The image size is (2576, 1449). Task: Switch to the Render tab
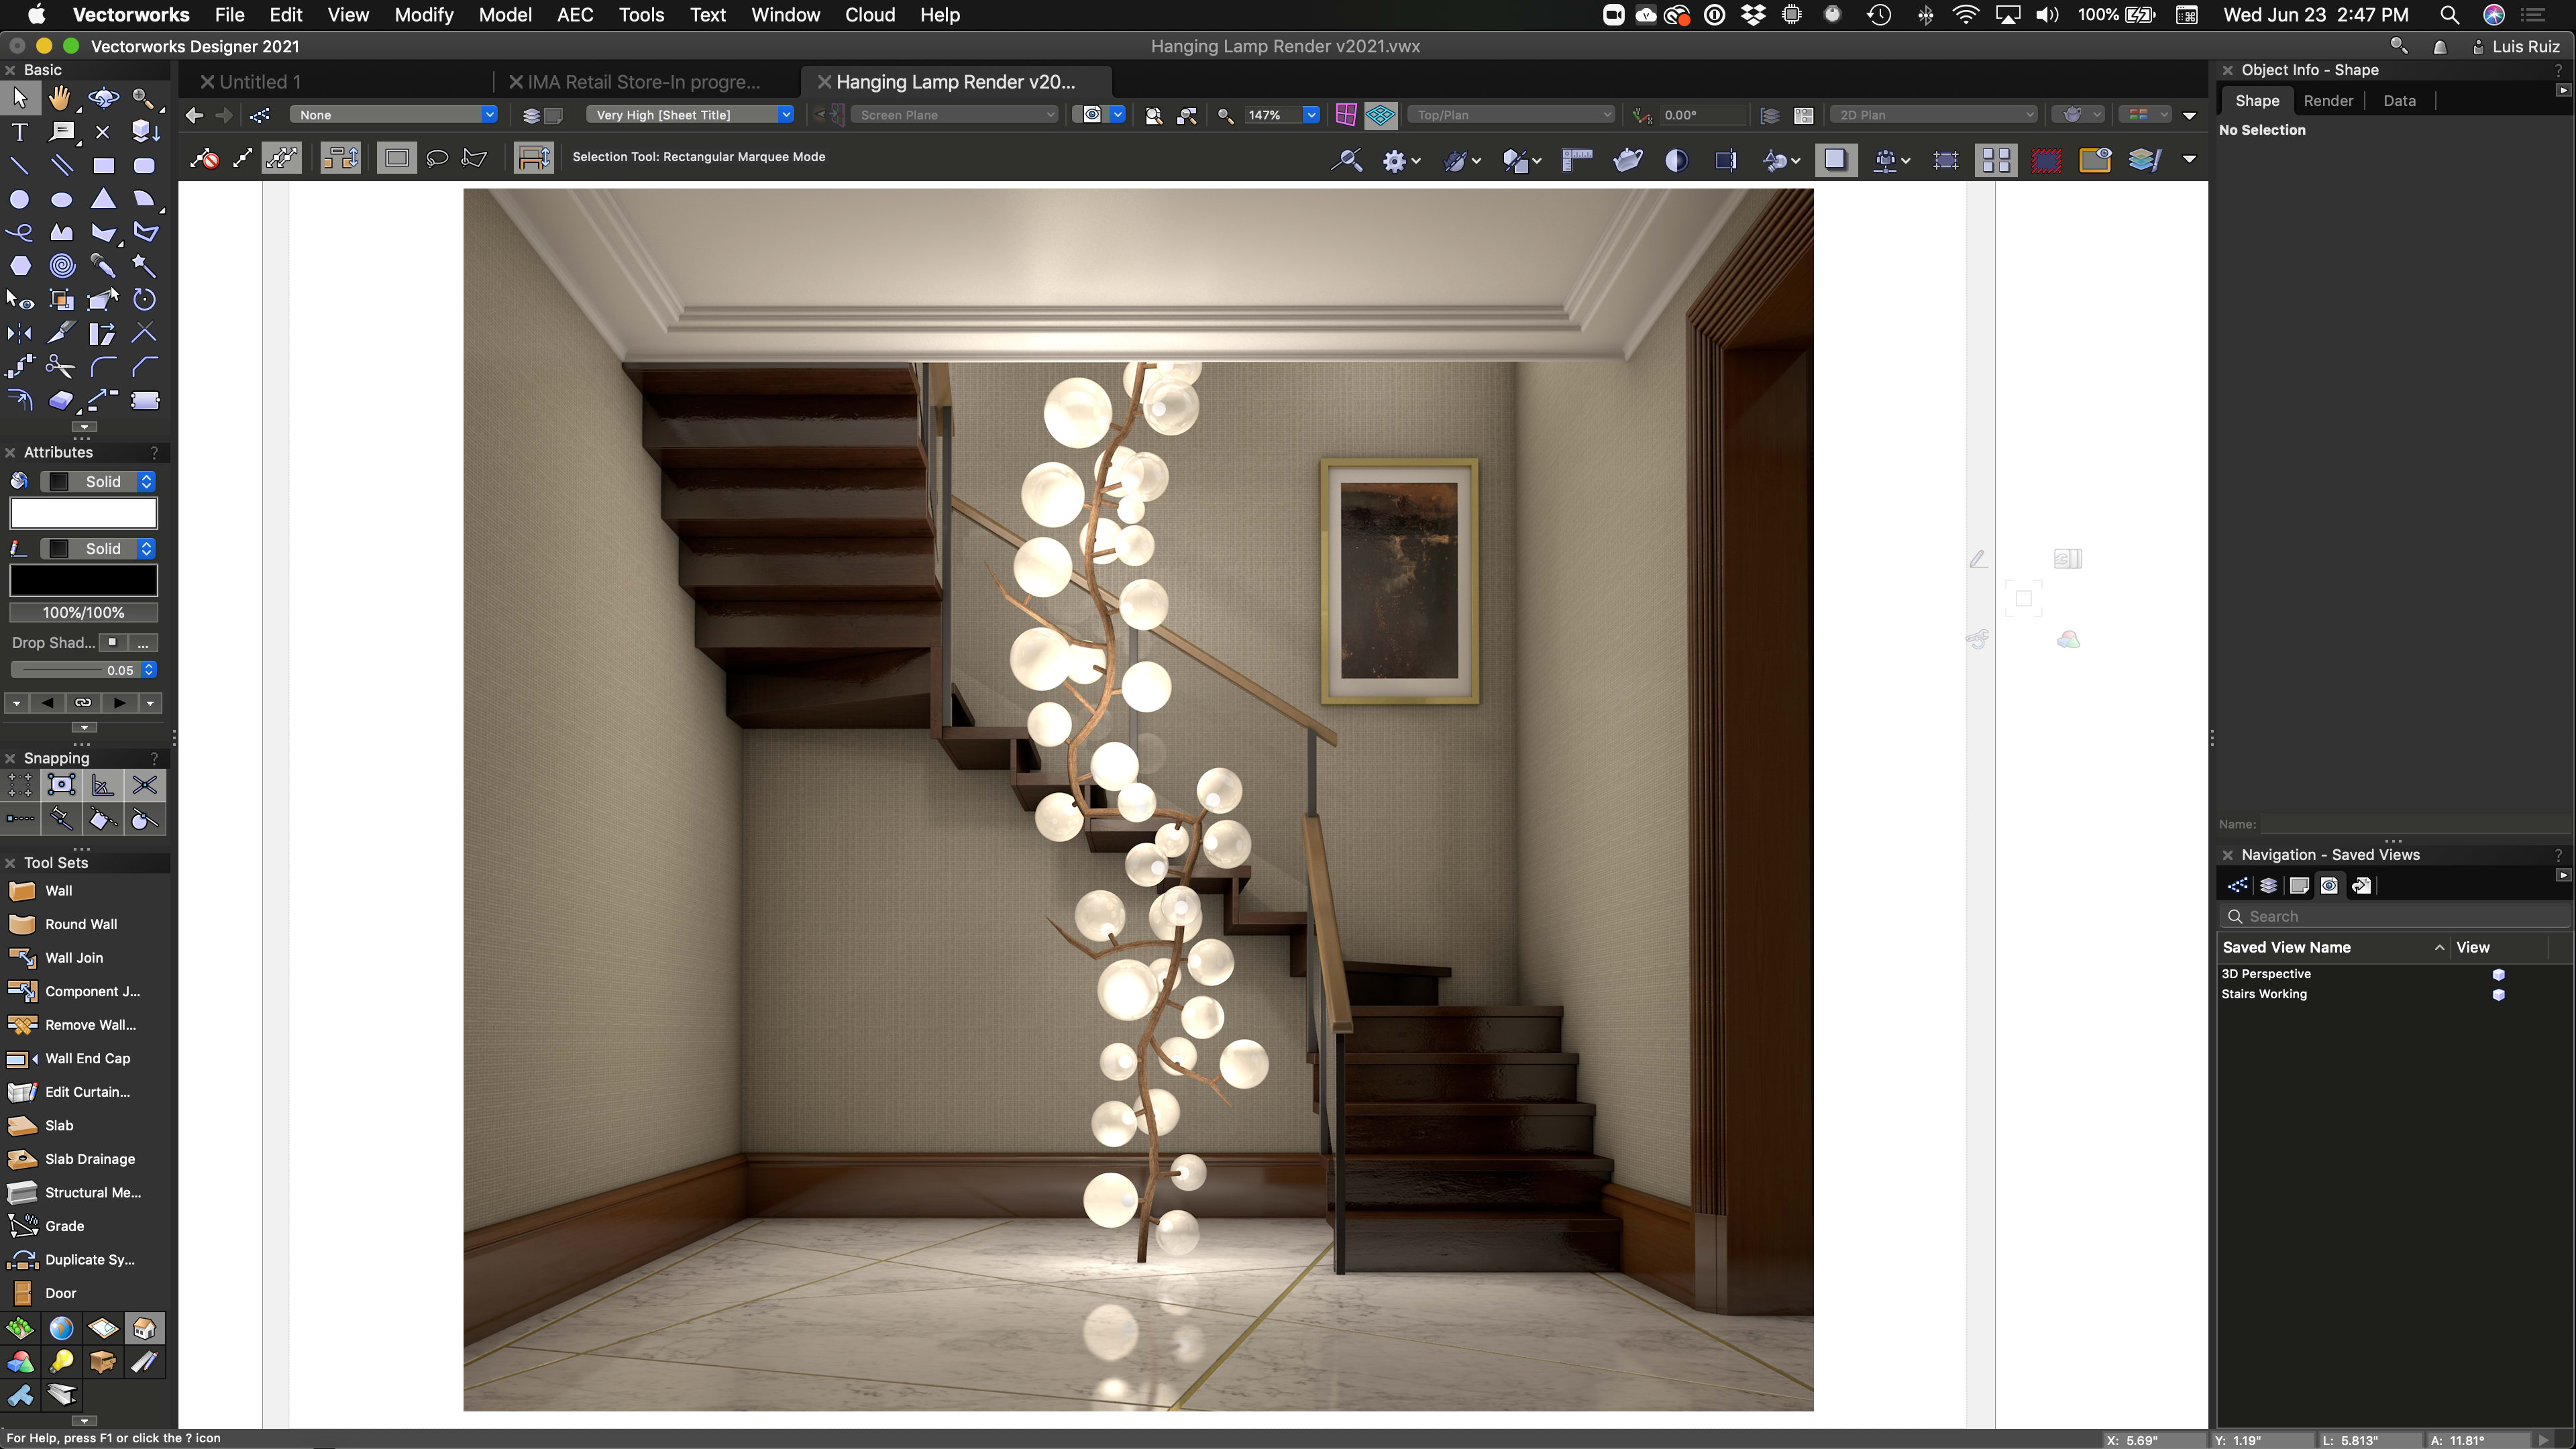coord(2328,101)
